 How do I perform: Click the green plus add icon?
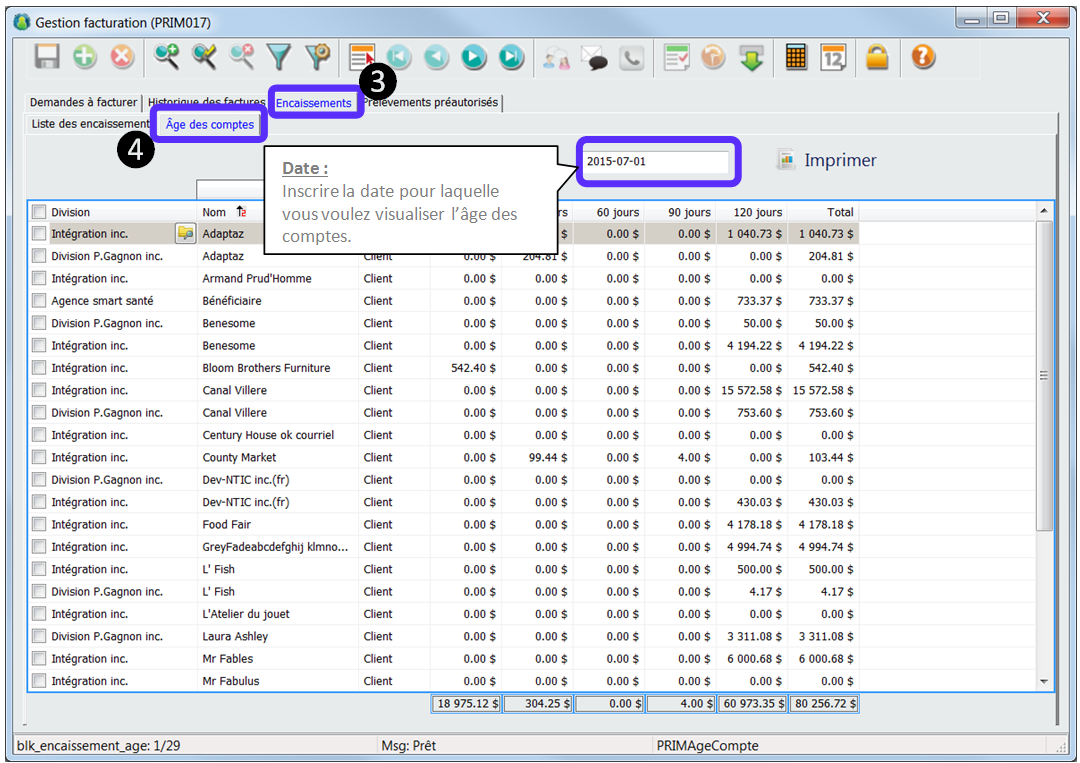pyautogui.click(x=85, y=58)
